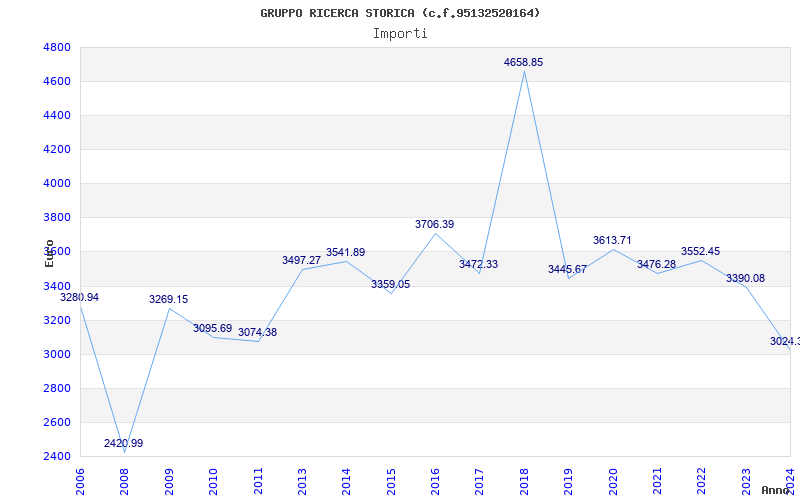Click the x-axis year 2019
Image resolution: width=800 pixels, height=500 pixels.
tap(568, 481)
